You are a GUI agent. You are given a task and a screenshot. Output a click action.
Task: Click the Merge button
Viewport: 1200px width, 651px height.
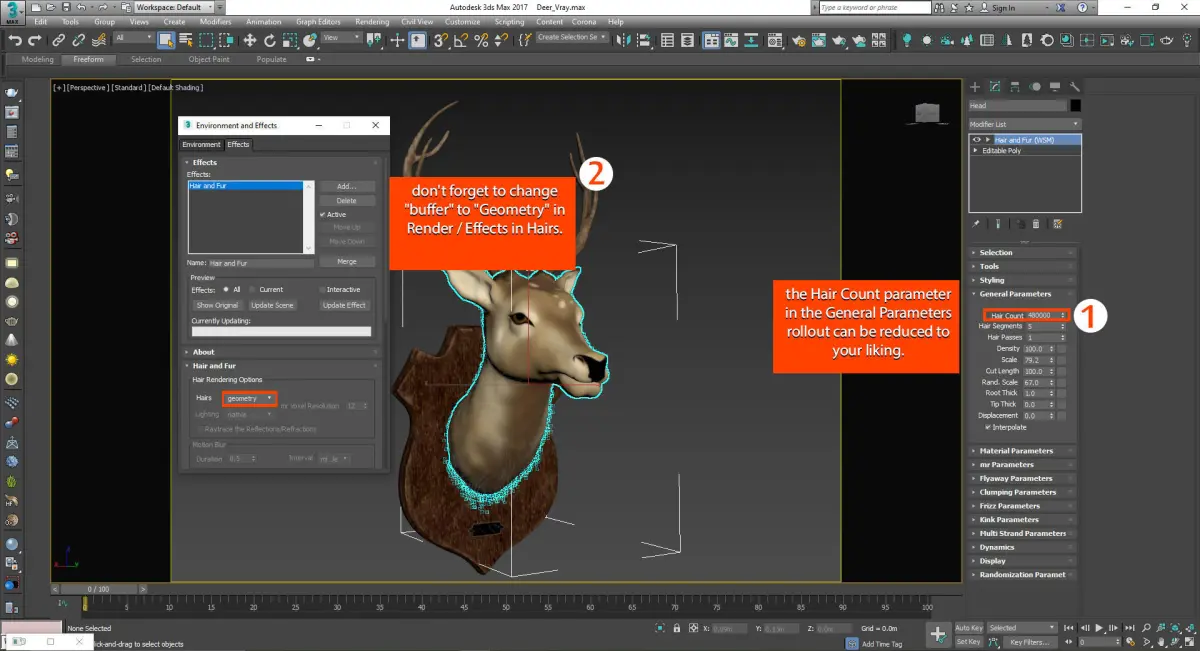[x=346, y=262]
